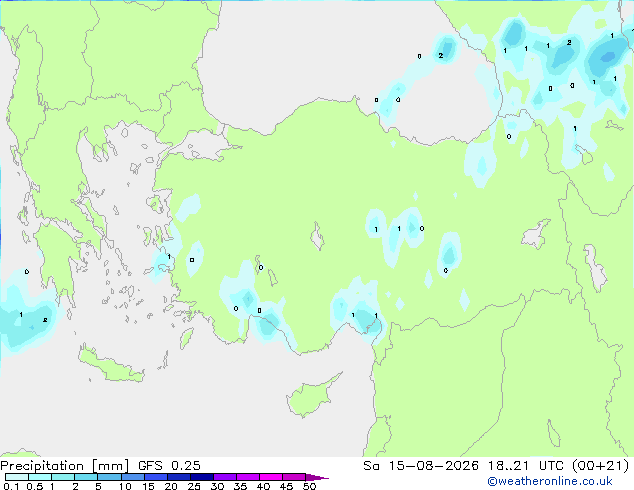Click the 1 to 2 mm legend swatch

[63, 477]
